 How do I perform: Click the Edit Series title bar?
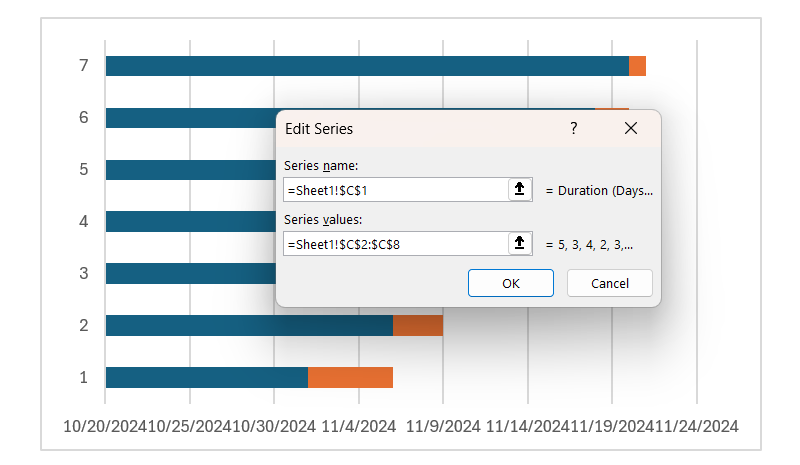tap(420, 129)
